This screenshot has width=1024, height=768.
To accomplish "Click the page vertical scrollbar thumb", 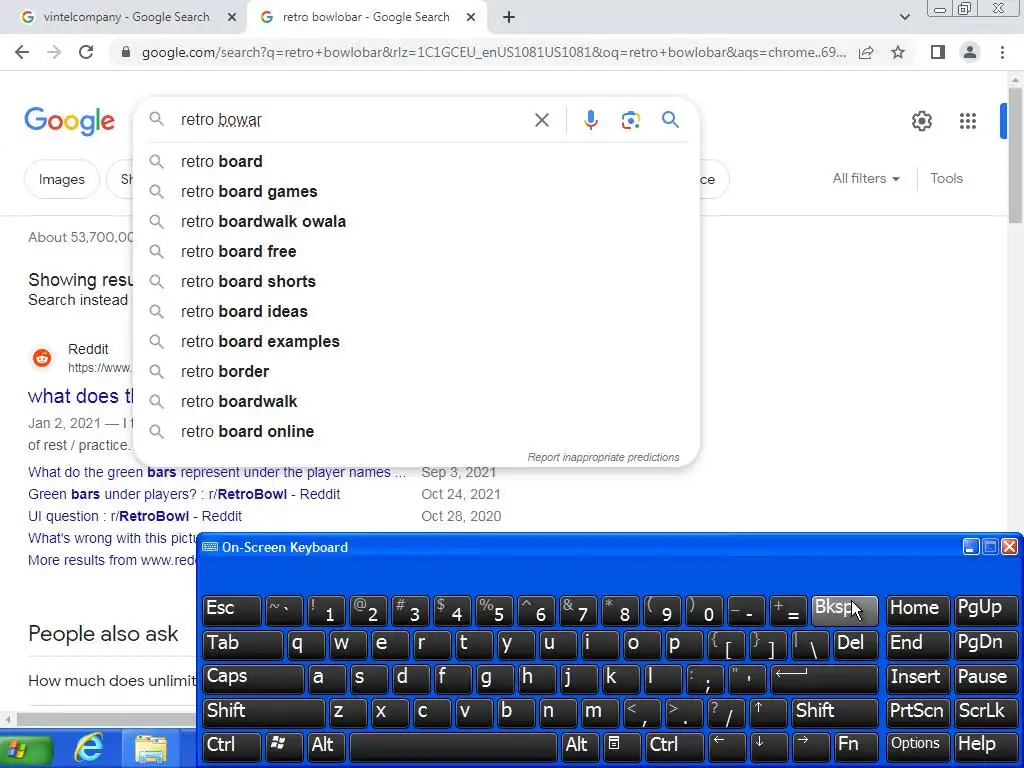I will (x=1016, y=157).
